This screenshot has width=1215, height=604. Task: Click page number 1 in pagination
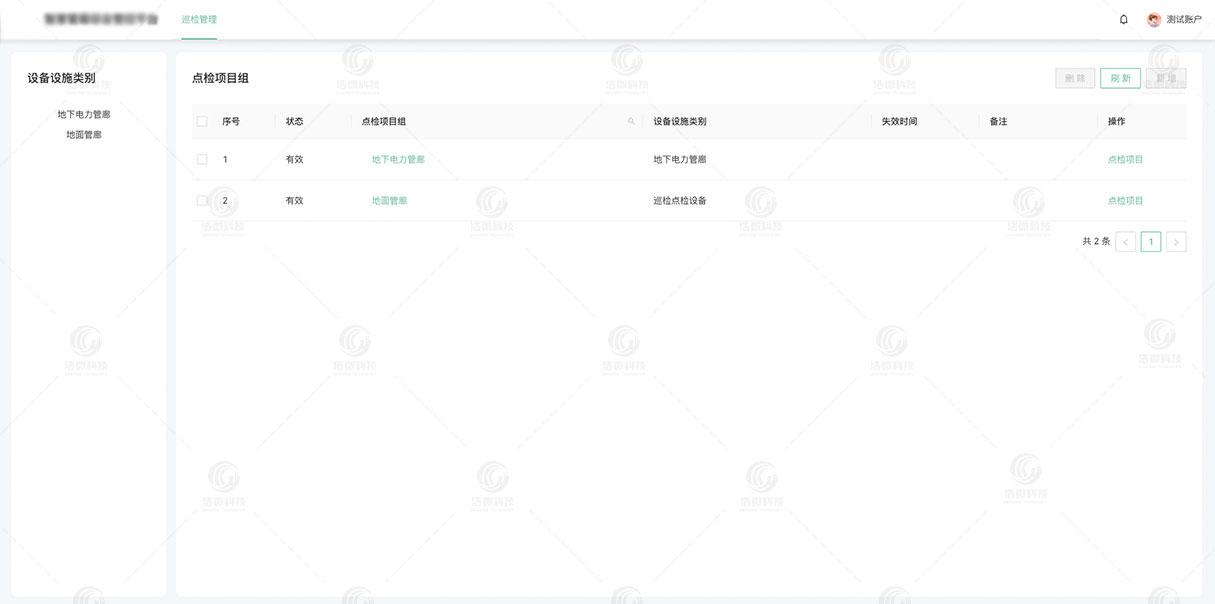(1151, 241)
